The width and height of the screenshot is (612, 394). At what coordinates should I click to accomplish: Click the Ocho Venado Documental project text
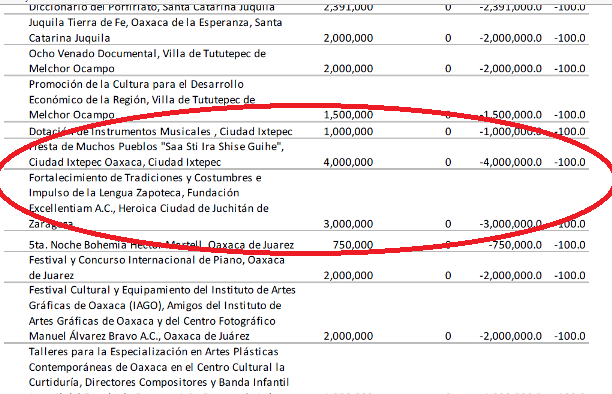click(147, 61)
